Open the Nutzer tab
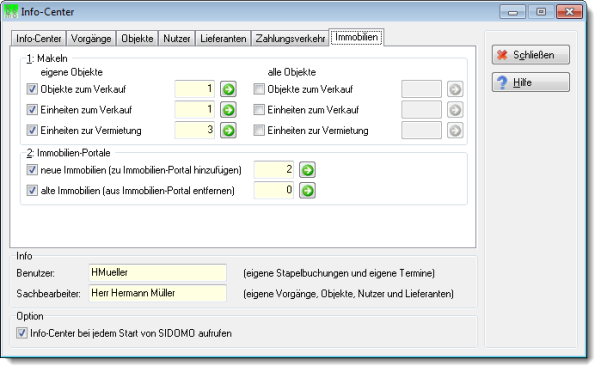Viewport: 600px width, 371px height. coord(176,39)
